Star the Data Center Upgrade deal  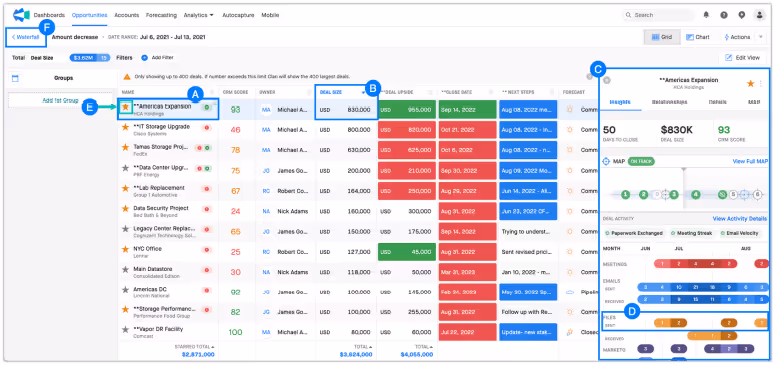coord(126,168)
